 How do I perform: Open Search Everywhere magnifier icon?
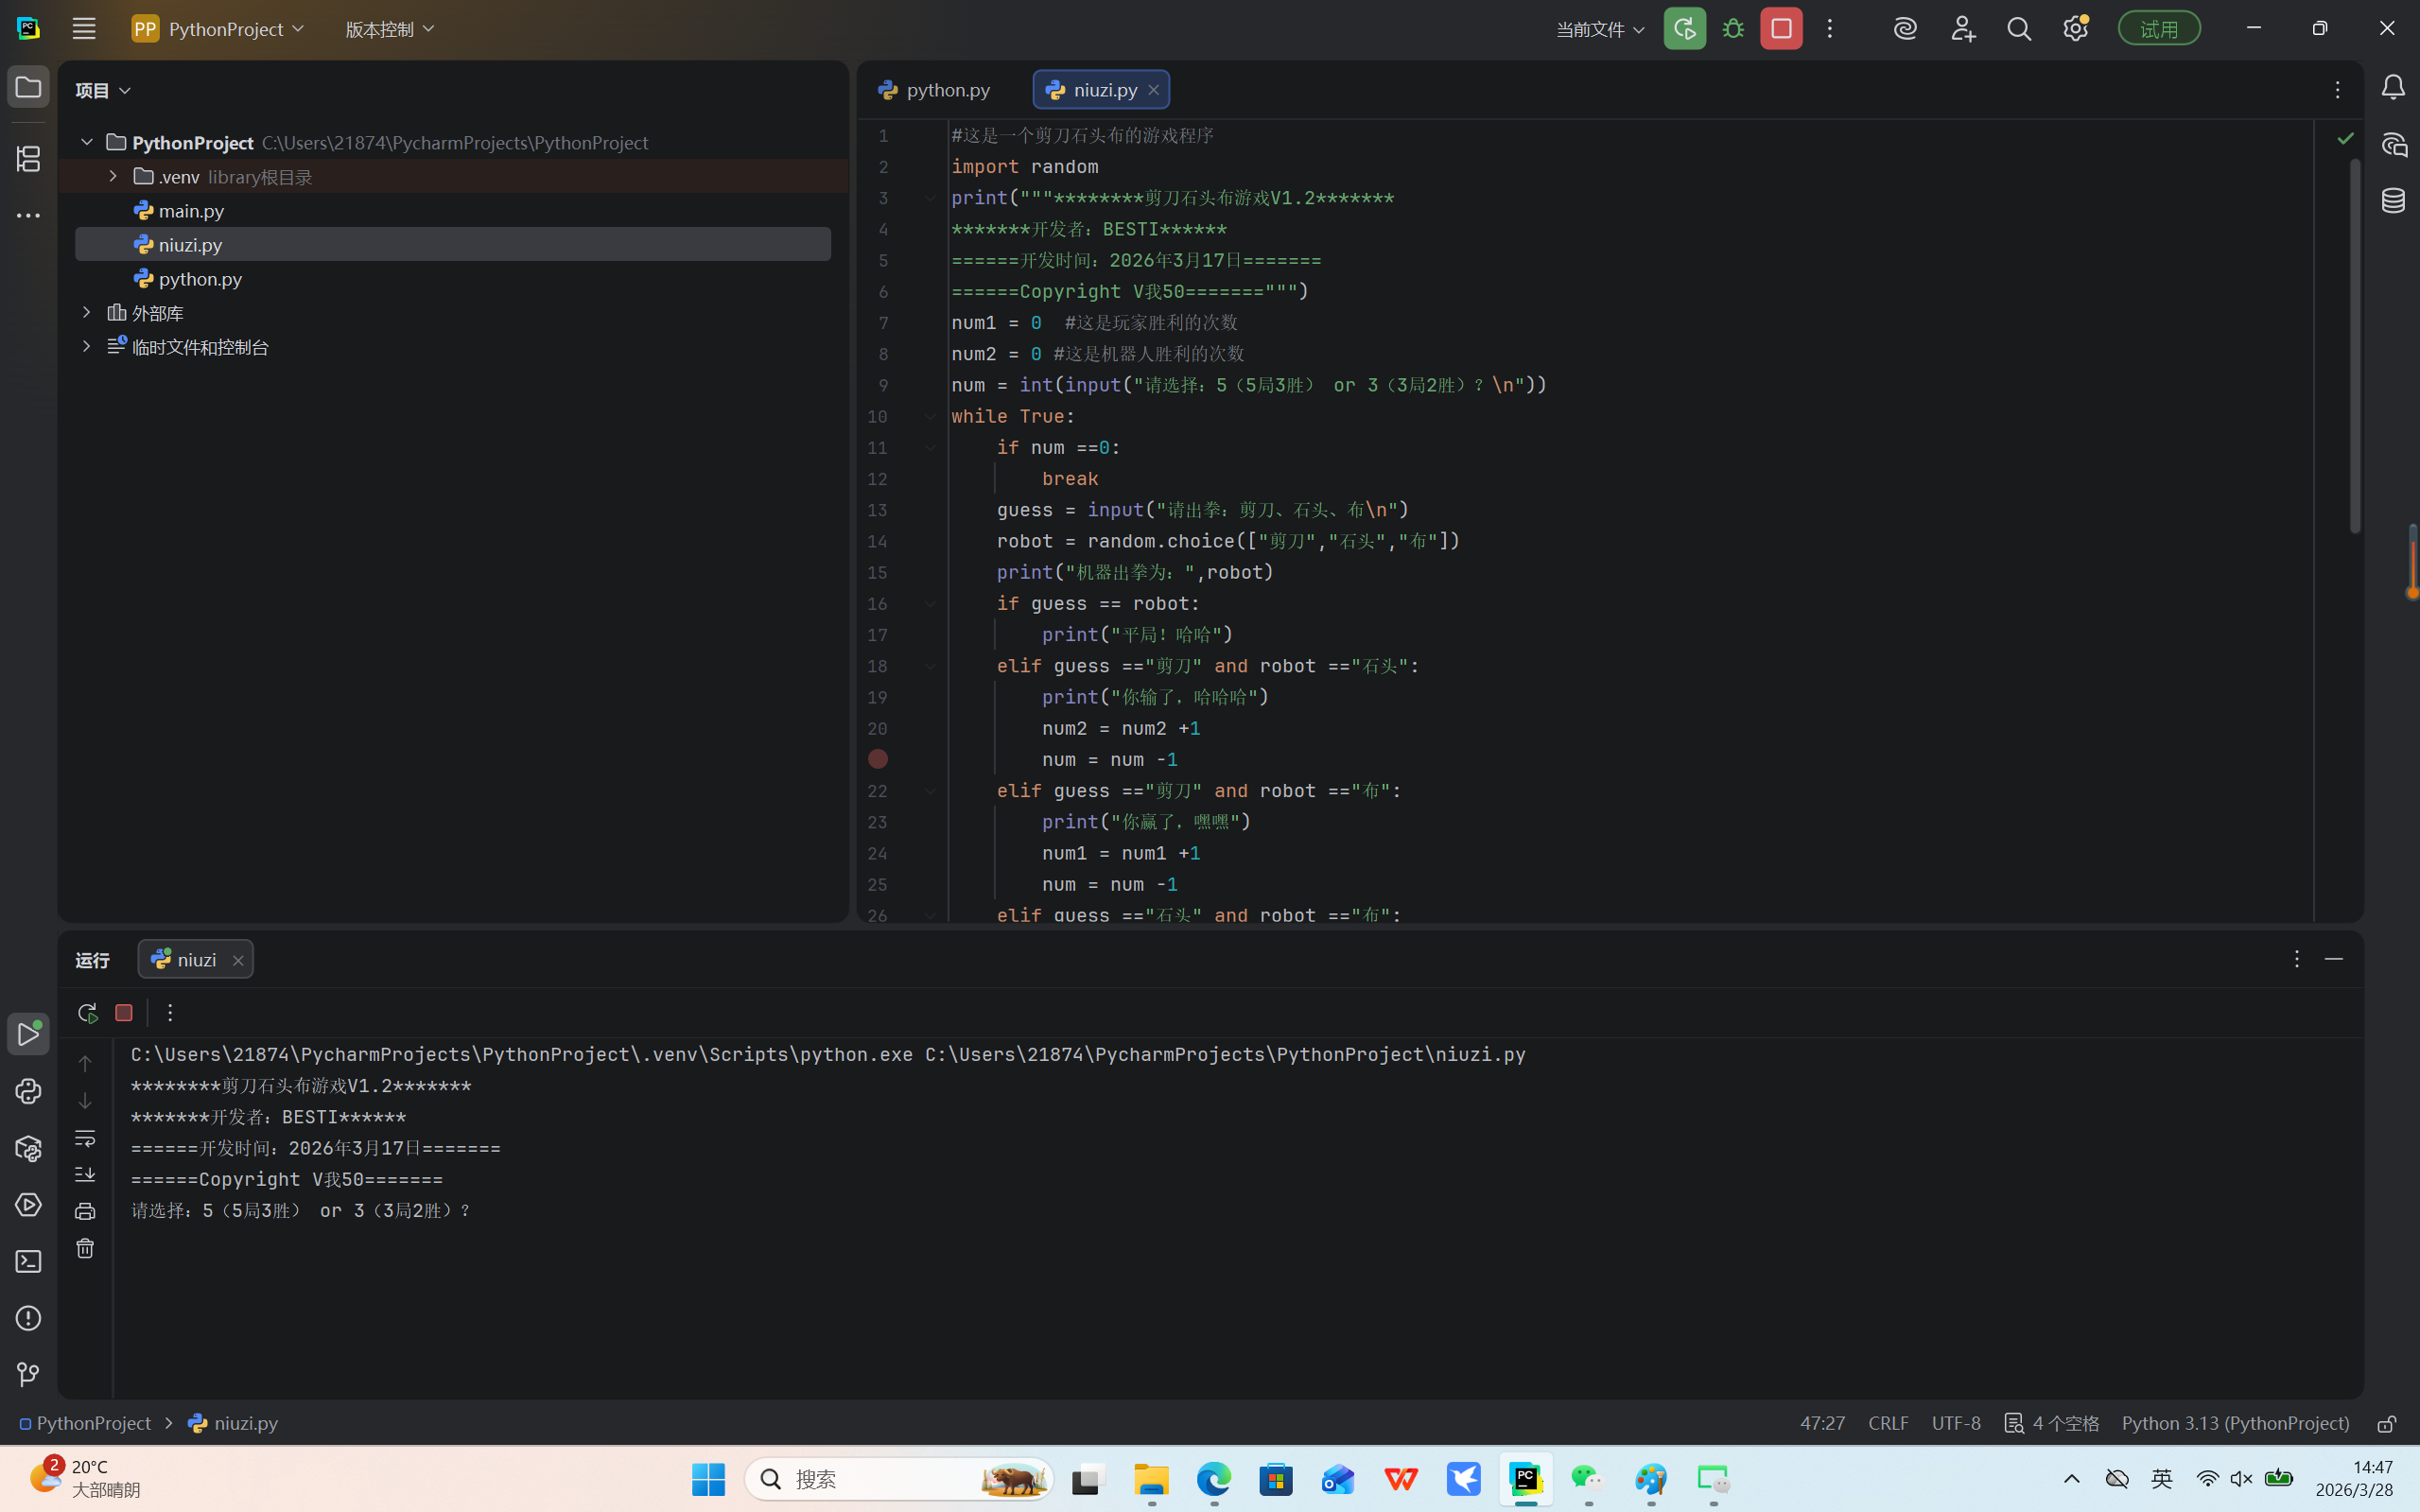click(2019, 29)
